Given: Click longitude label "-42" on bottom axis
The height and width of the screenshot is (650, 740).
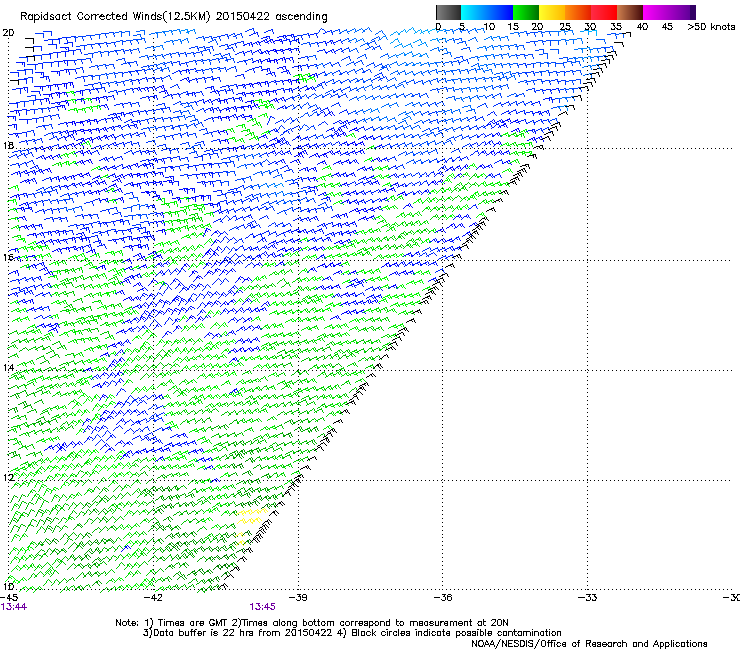Looking at the screenshot, I should (153, 598).
